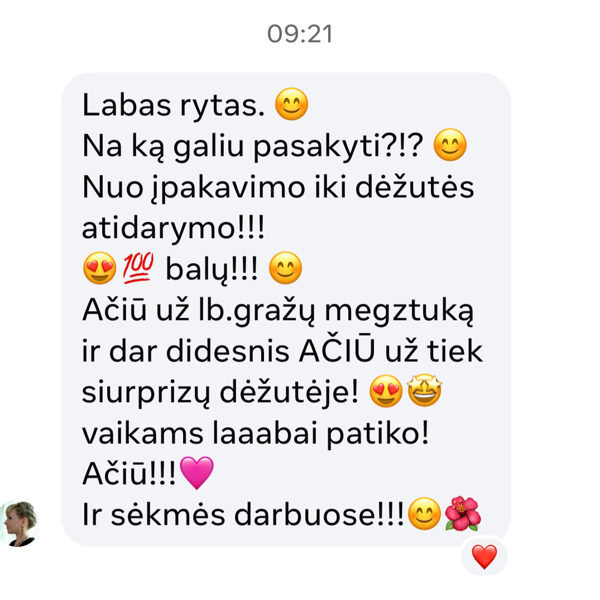
Task: Open the sender's profile picture
Action: [19, 523]
